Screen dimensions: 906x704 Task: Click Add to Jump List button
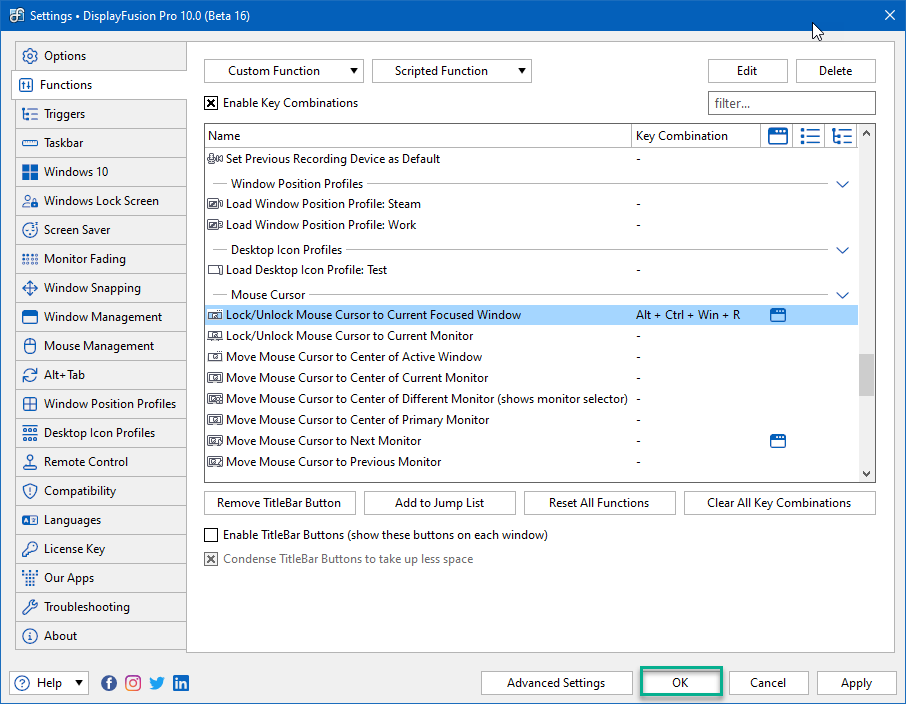(439, 503)
